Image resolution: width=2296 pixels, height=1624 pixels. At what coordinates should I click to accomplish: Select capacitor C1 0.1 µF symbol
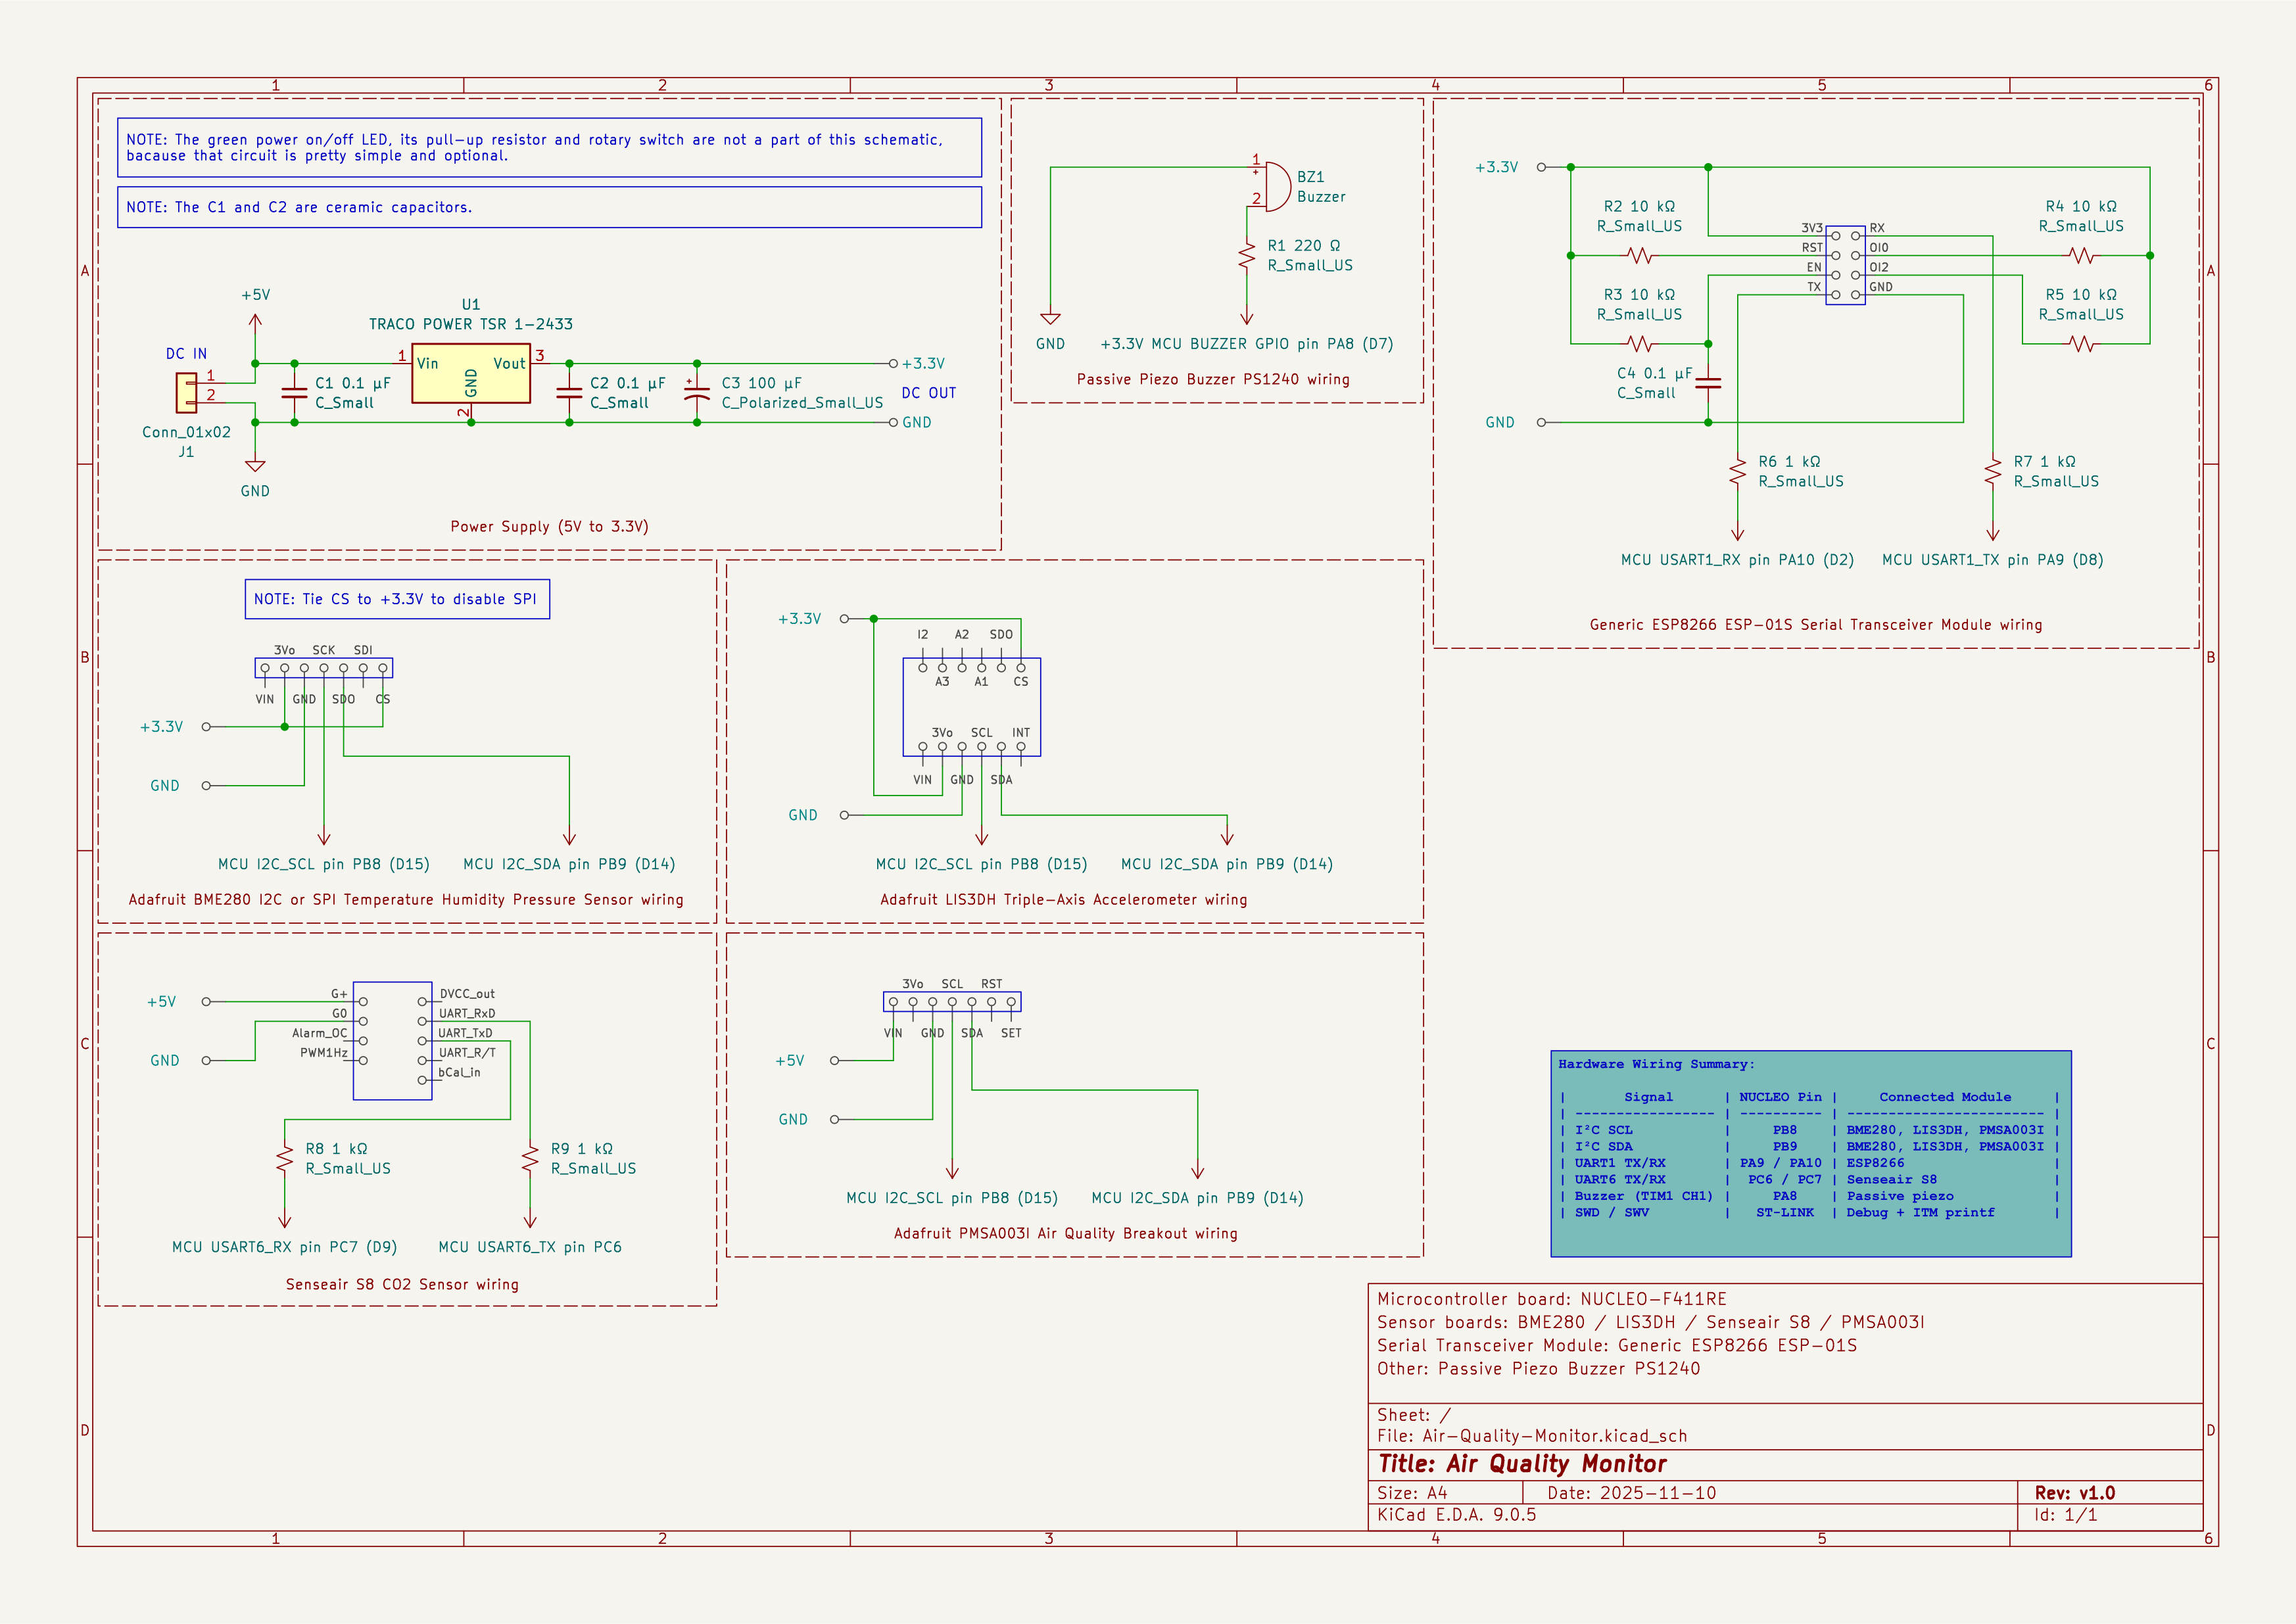point(294,393)
